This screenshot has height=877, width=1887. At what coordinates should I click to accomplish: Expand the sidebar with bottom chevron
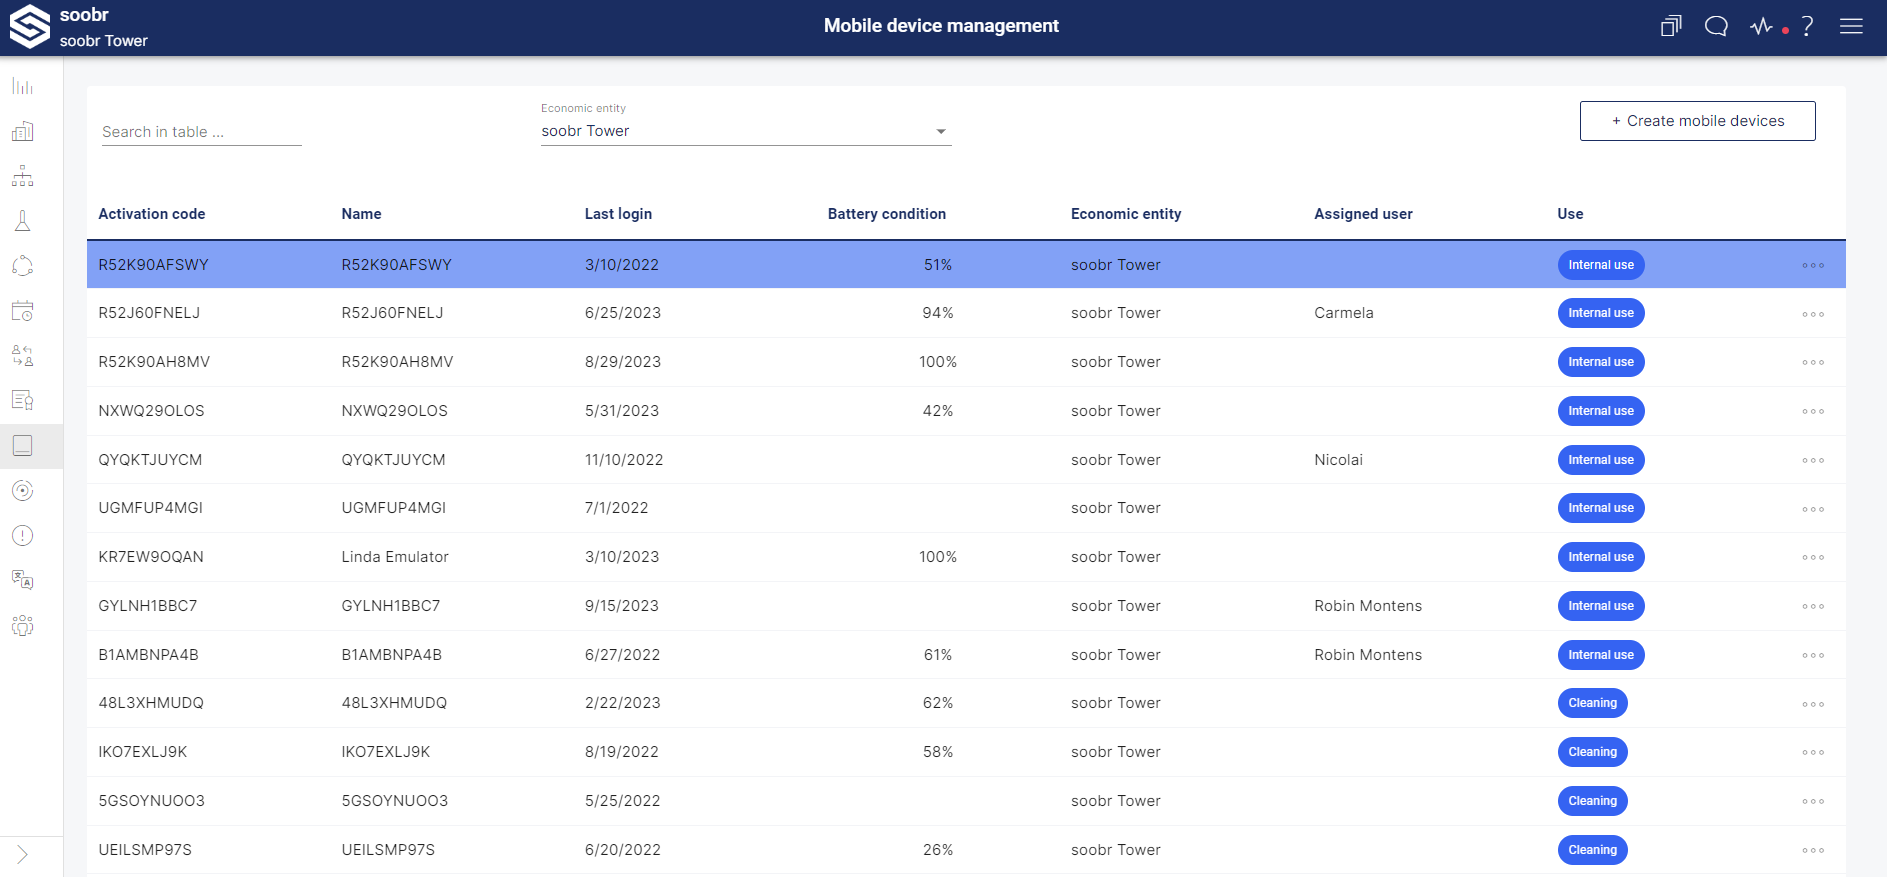pyautogui.click(x=22, y=854)
